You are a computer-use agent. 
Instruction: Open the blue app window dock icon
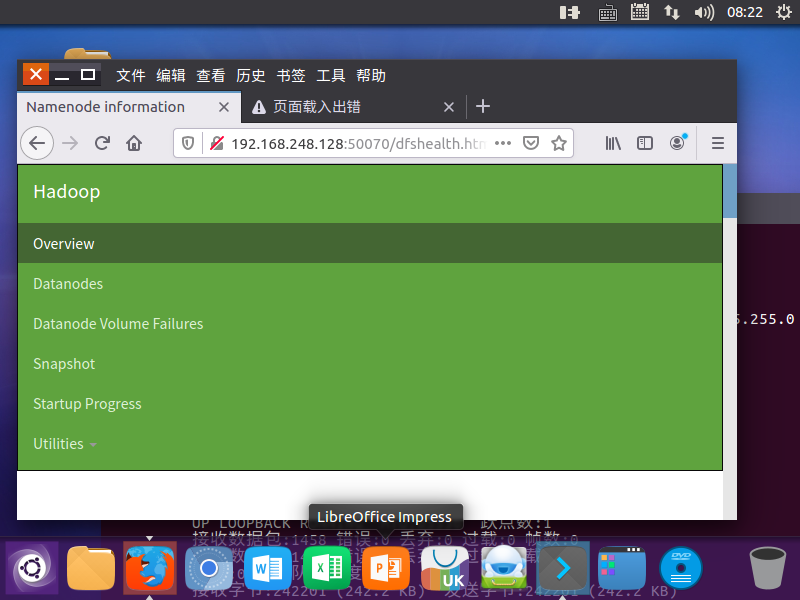pyautogui.click(x=622, y=568)
